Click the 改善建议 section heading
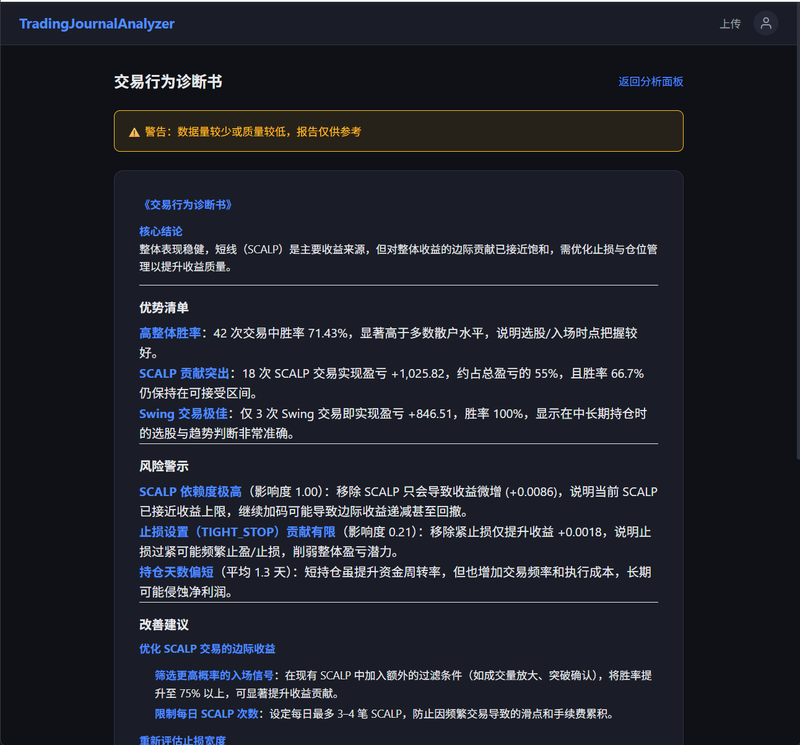The height and width of the screenshot is (745, 800). (x=164, y=625)
